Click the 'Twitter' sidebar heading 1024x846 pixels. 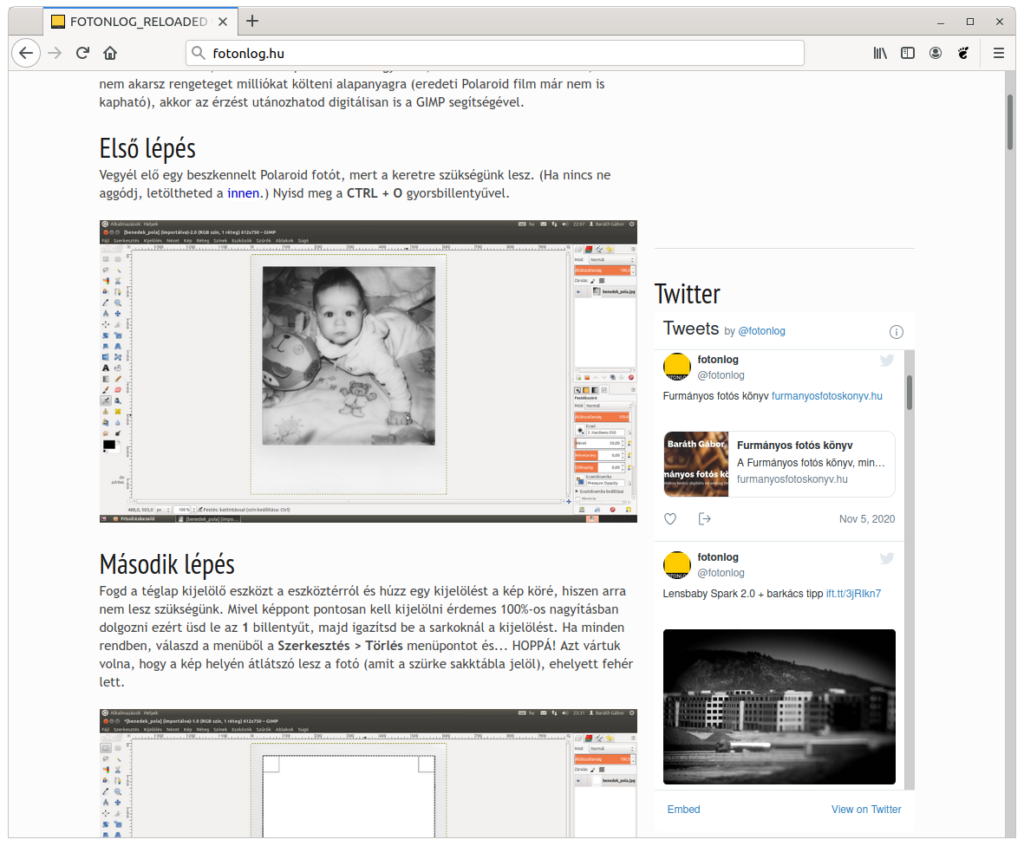click(x=687, y=294)
